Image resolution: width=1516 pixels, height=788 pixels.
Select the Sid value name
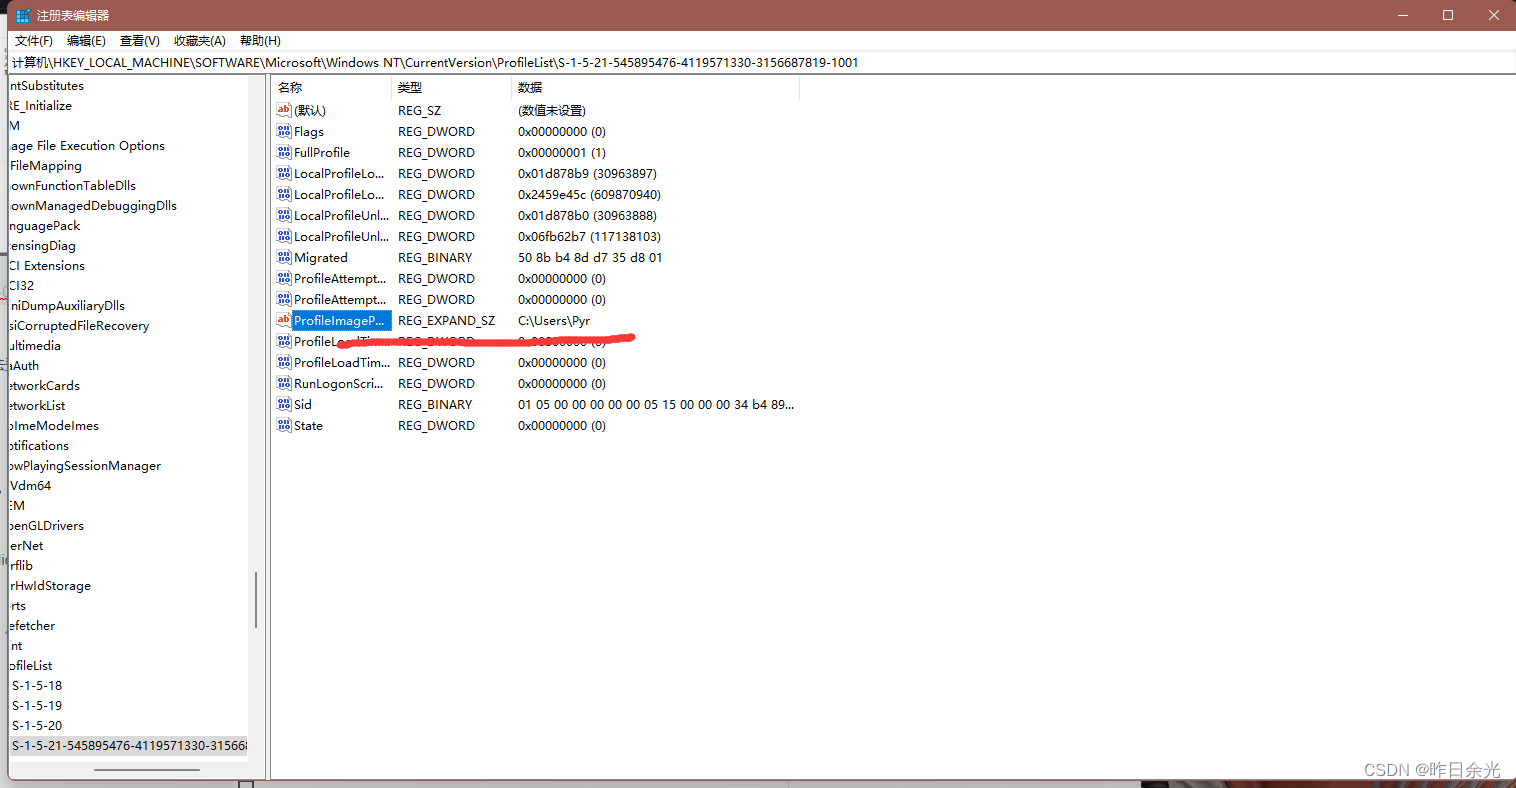[x=303, y=405]
